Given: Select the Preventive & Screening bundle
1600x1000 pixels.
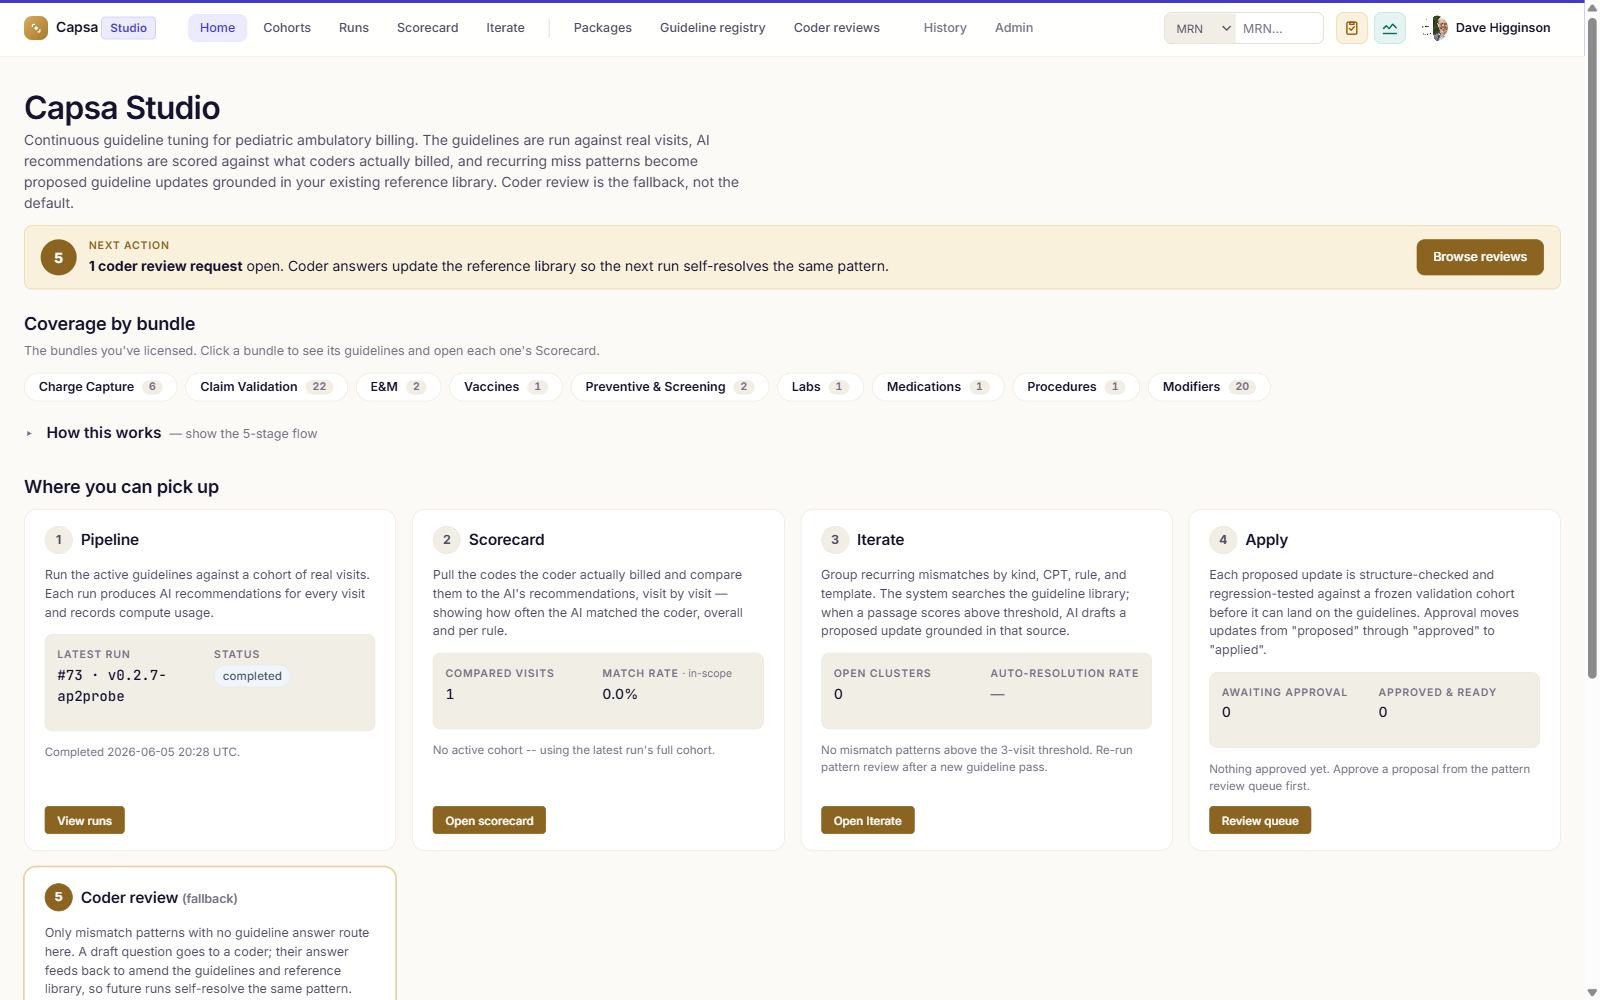Looking at the screenshot, I should coord(669,387).
